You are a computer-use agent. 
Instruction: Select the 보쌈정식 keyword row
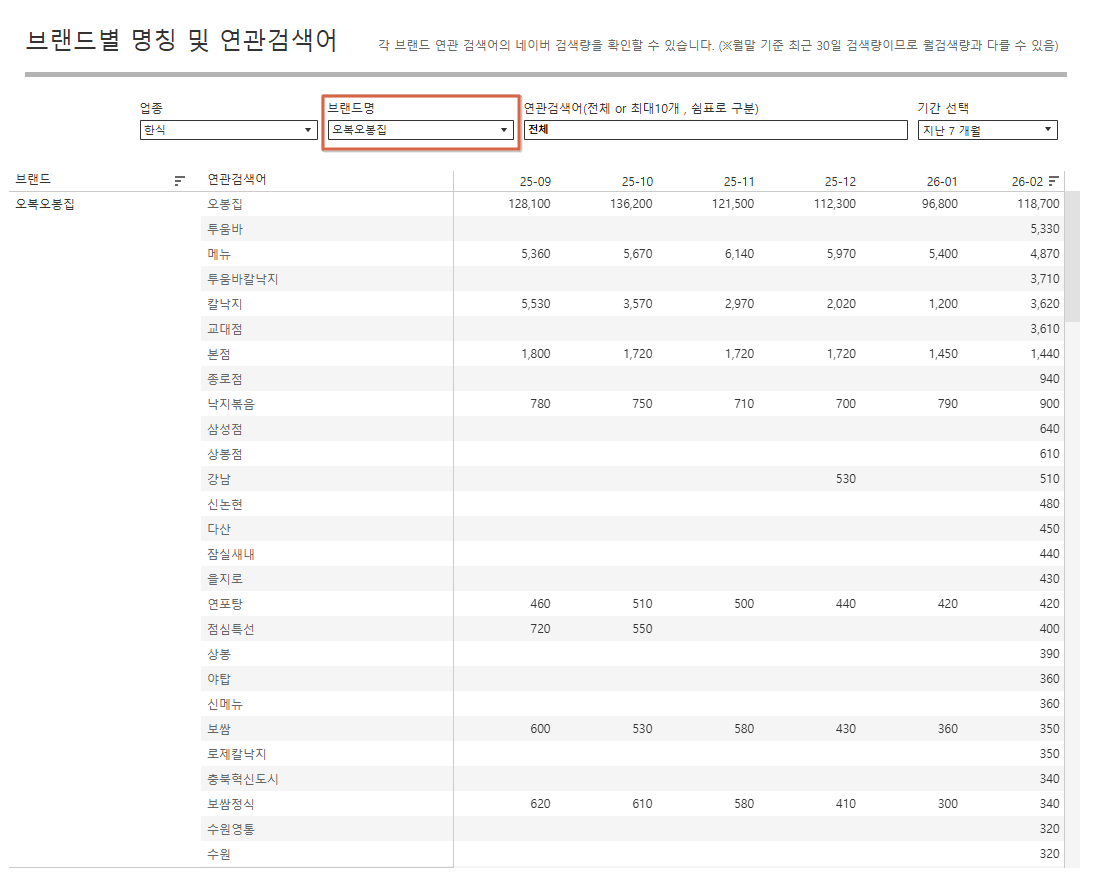231,804
